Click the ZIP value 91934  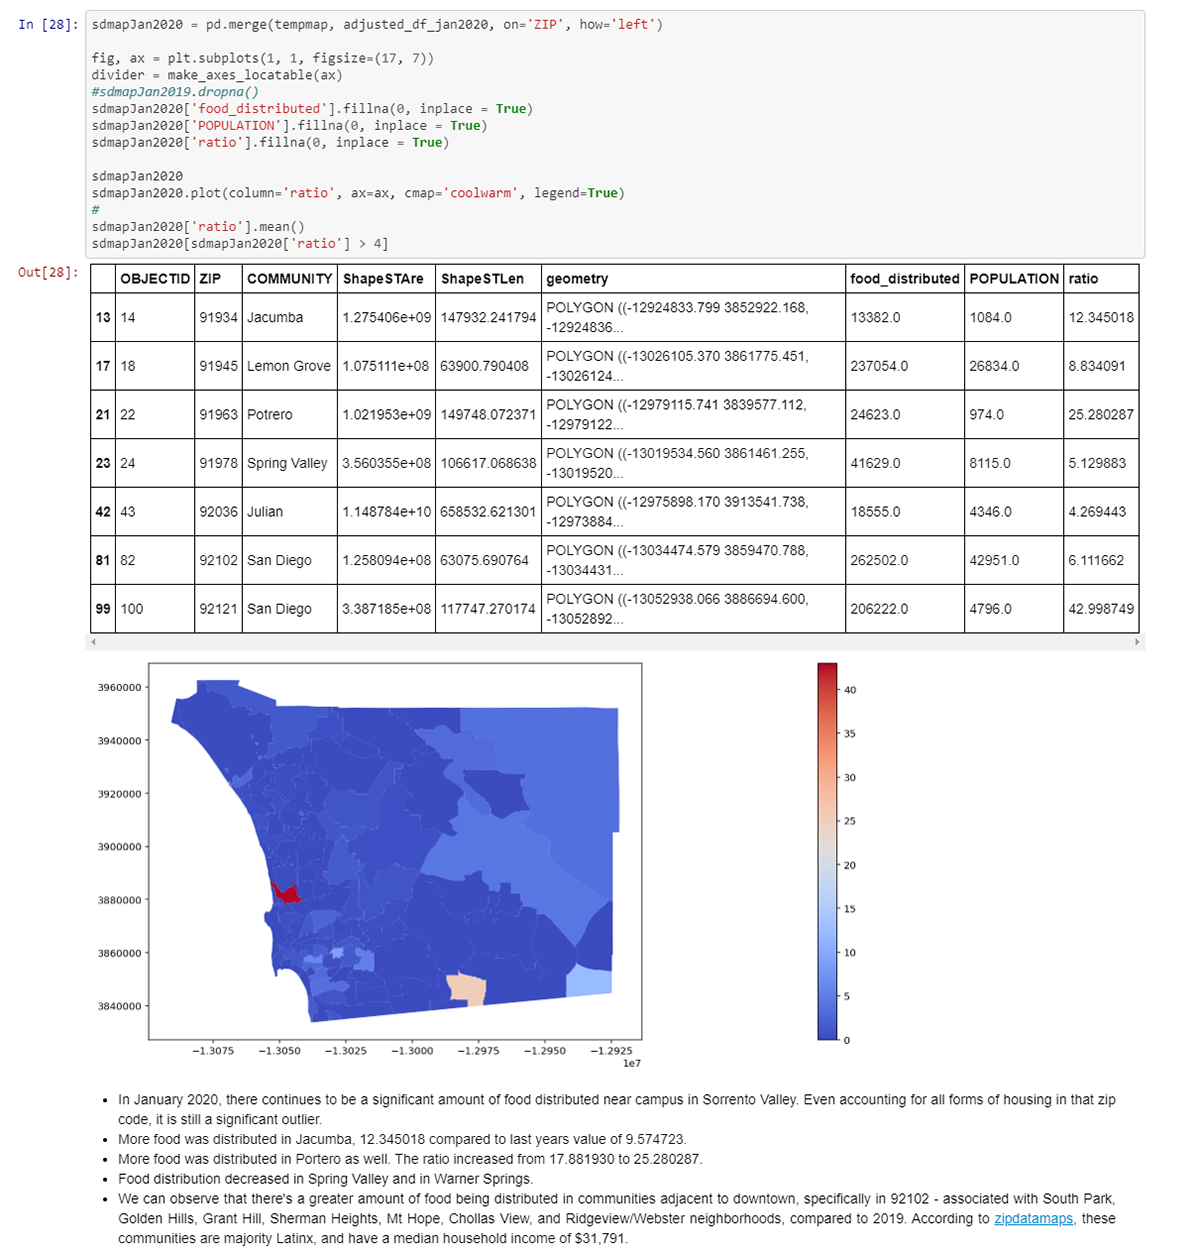[x=218, y=317]
